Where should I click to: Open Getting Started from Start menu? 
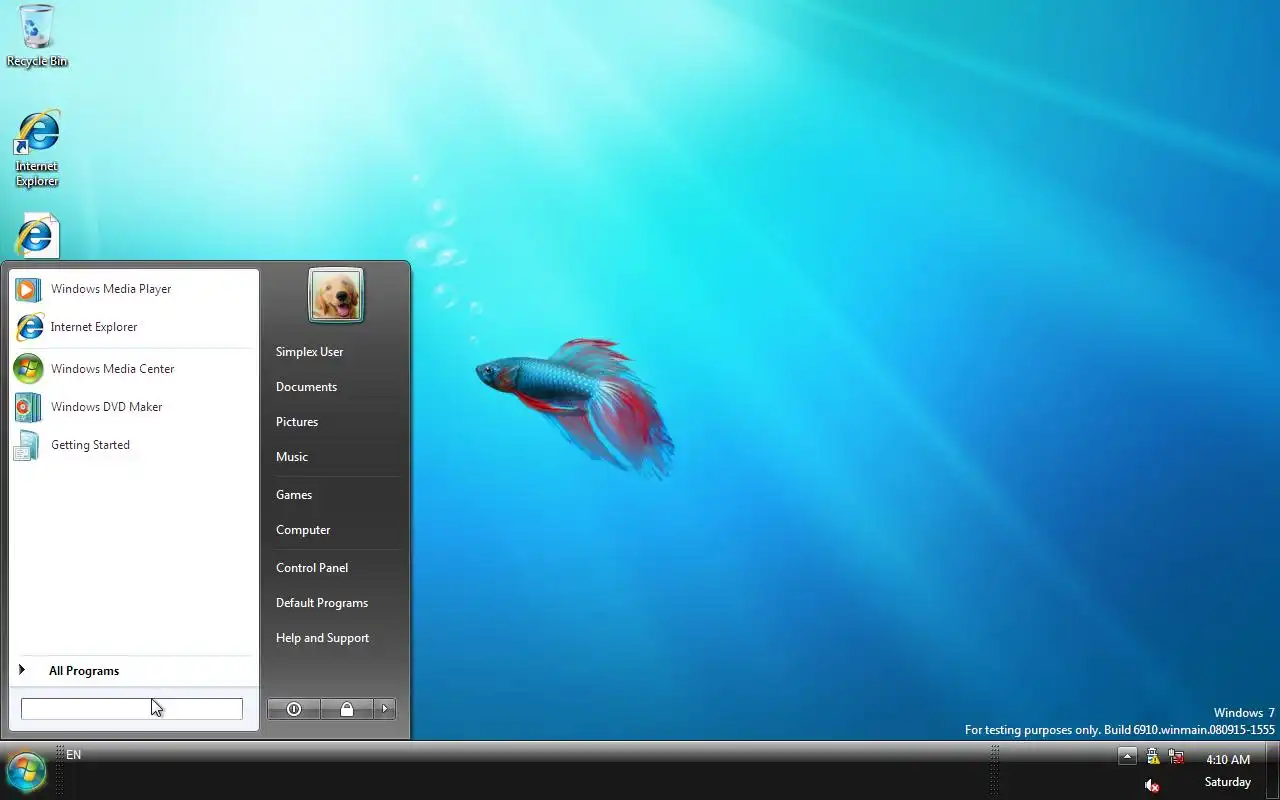(x=134, y=445)
